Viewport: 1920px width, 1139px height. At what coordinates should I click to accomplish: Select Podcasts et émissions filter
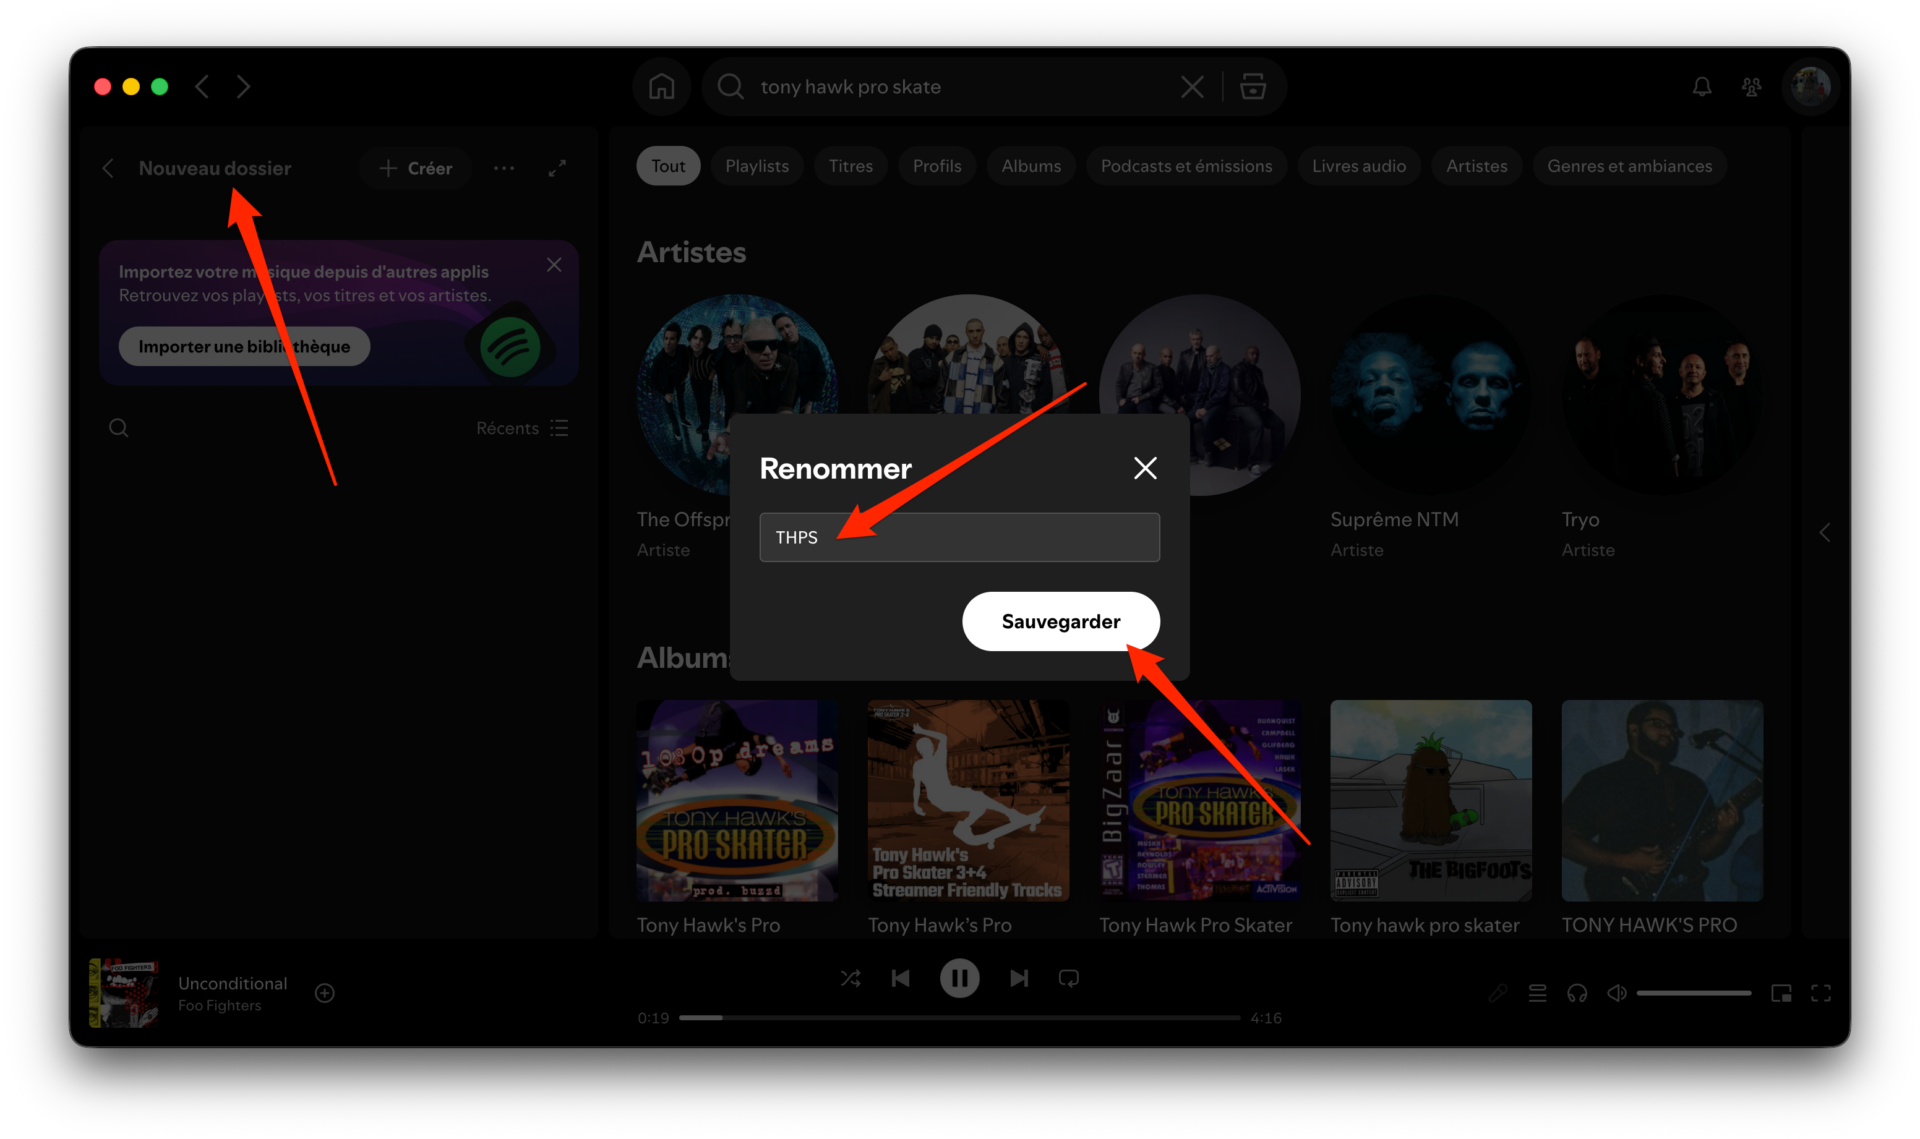[x=1186, y=166]
